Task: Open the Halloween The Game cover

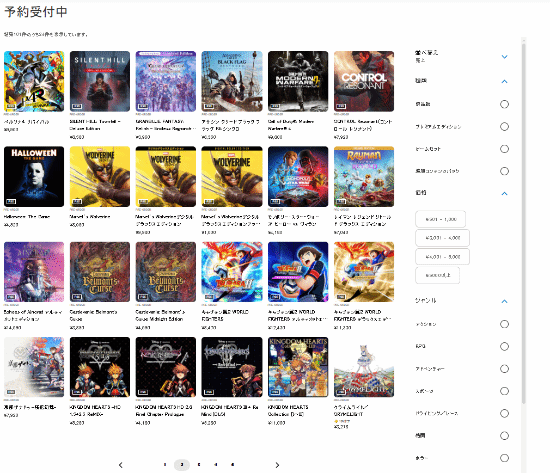Action: click(34, 176)
